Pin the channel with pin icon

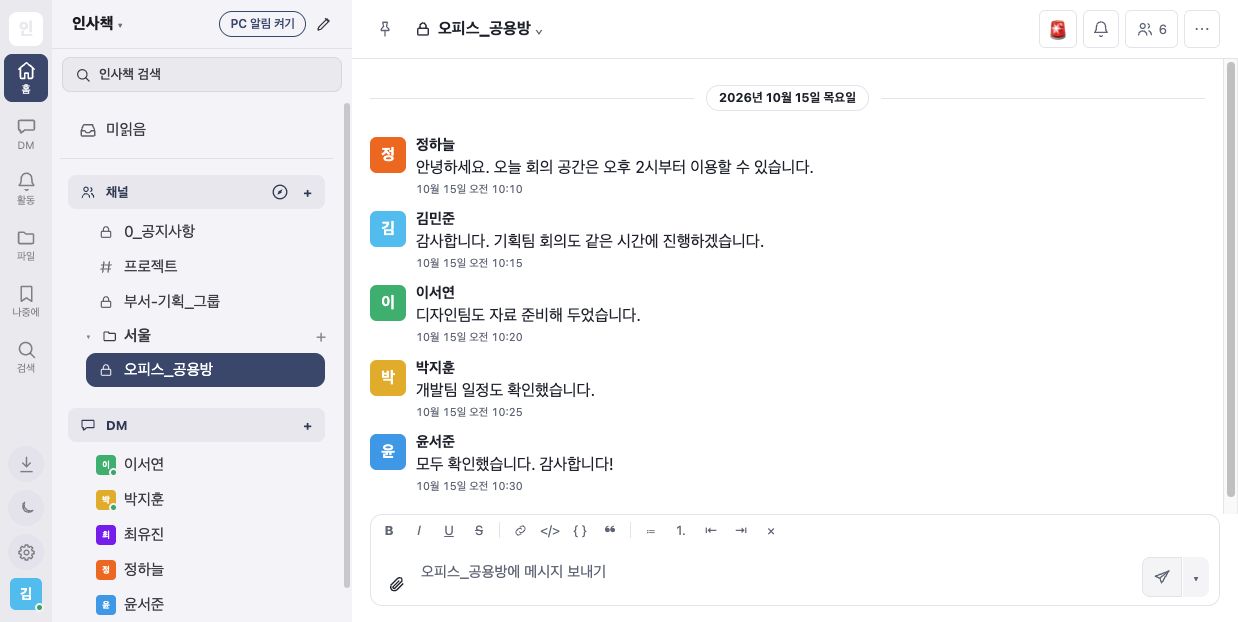tap(385, 29)
